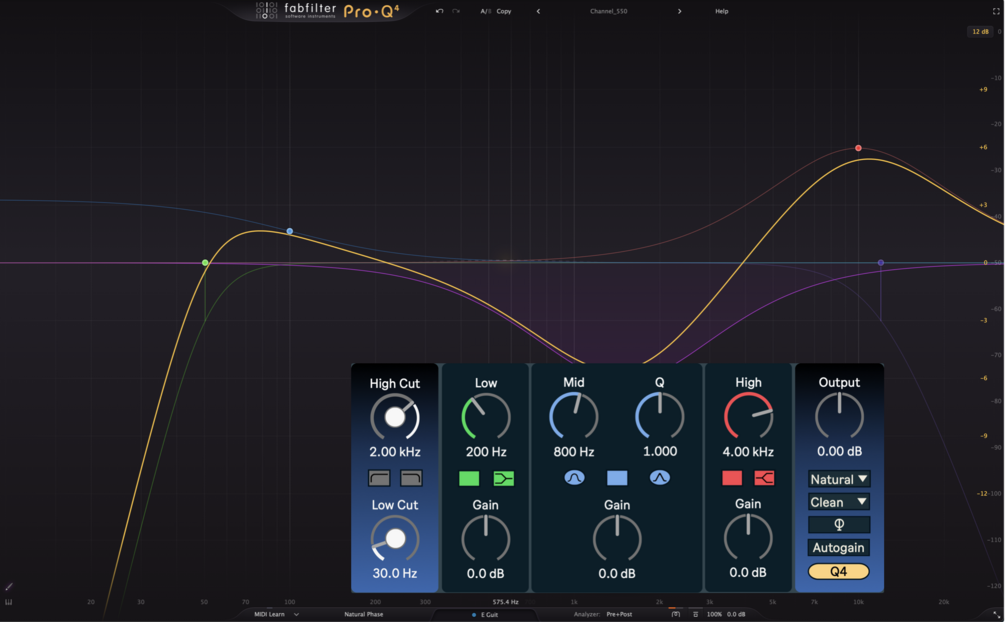
Task: Adjust the Q knob
Action: click(x=660, y=417)
